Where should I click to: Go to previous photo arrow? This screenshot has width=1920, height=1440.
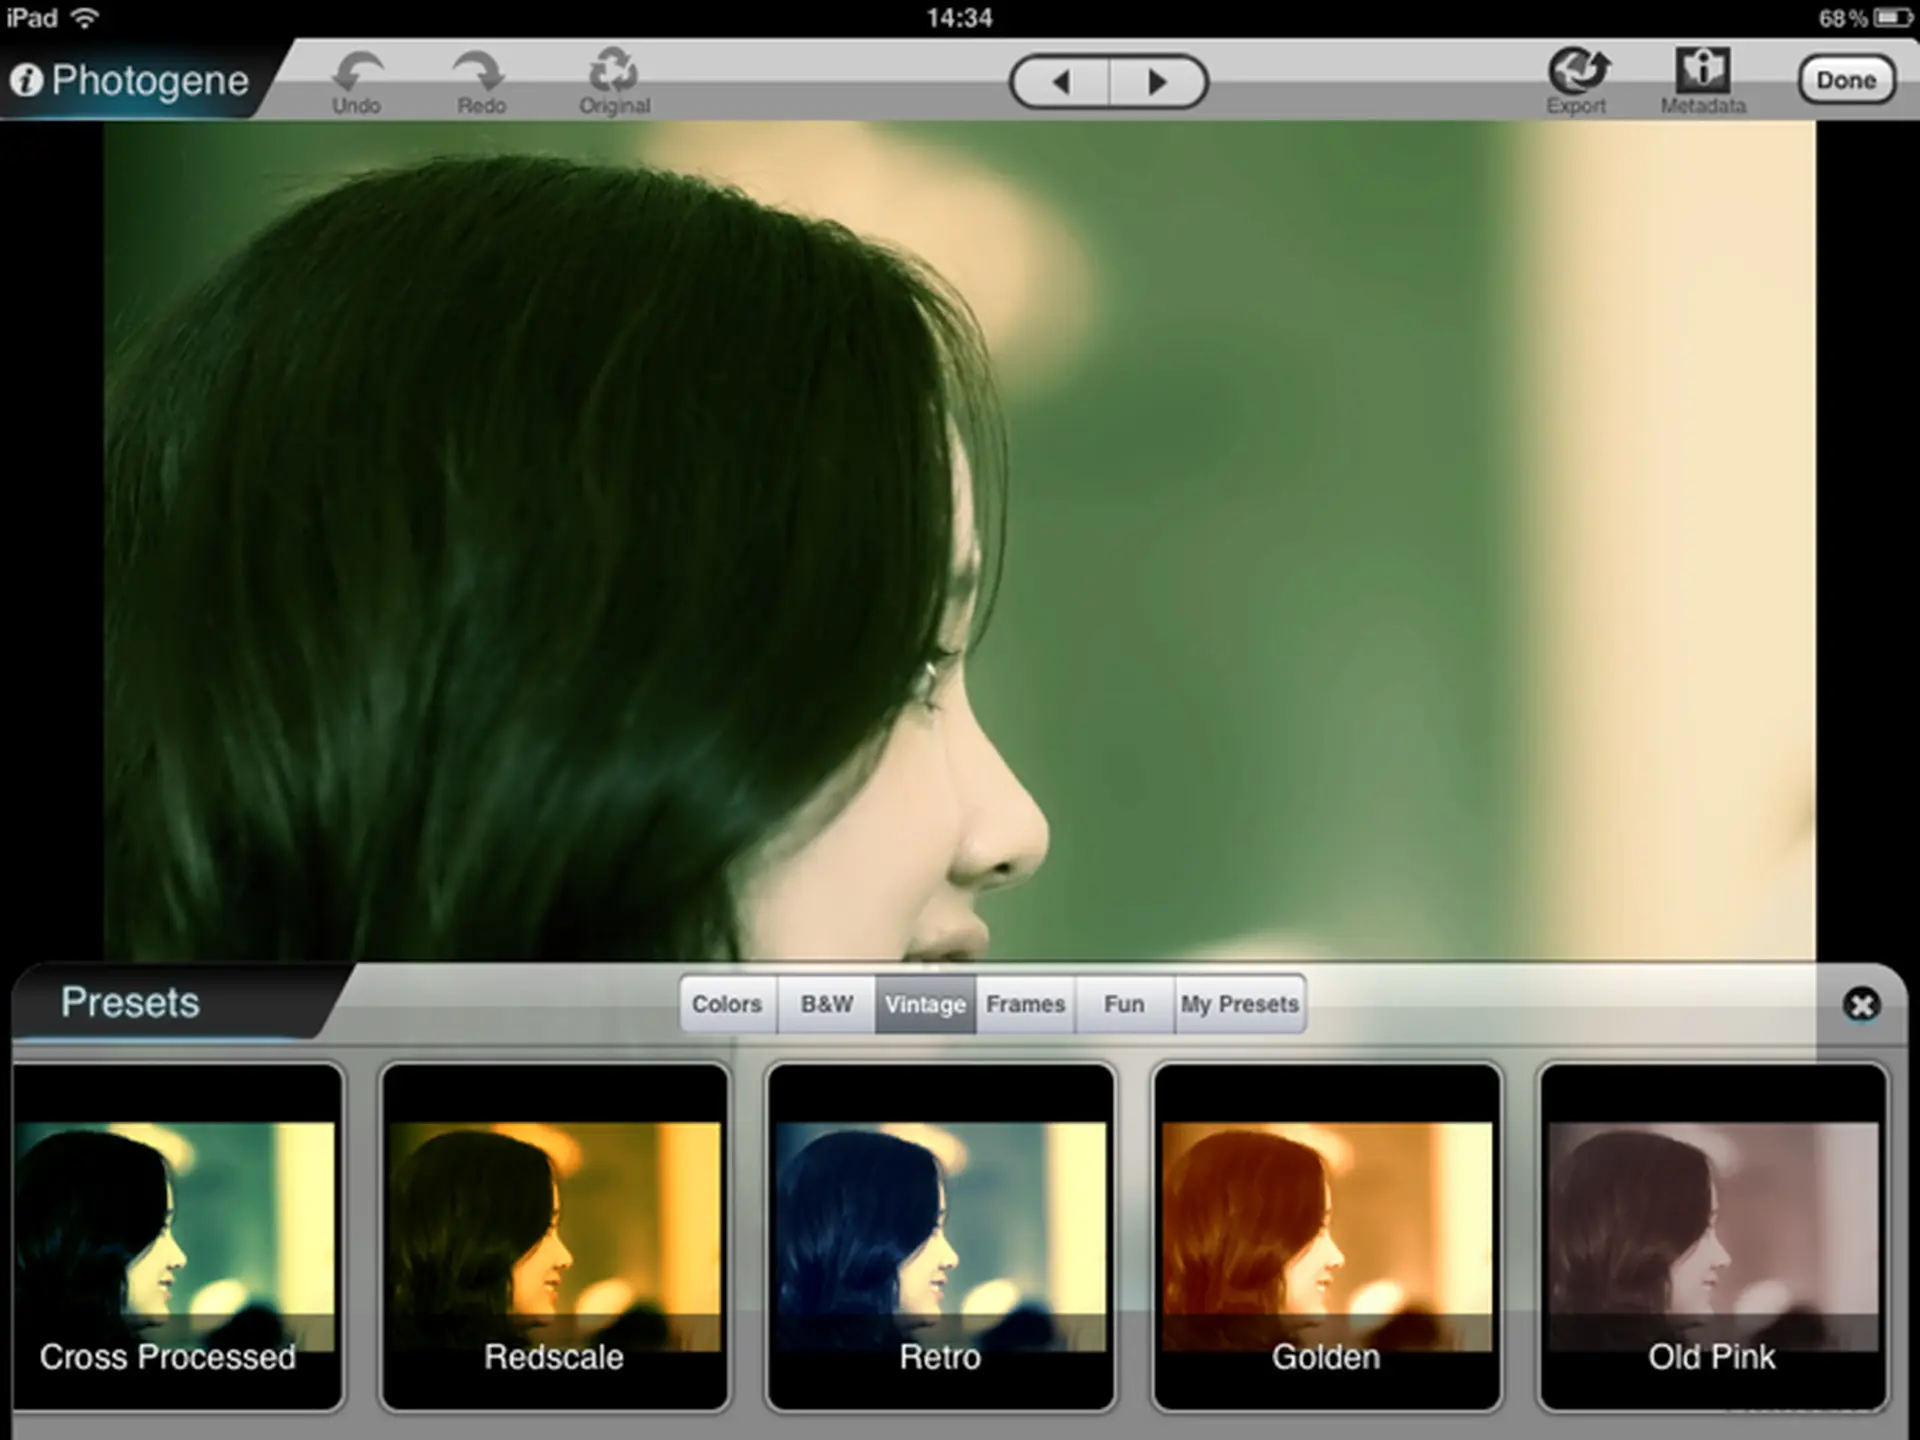[1061, 82]
